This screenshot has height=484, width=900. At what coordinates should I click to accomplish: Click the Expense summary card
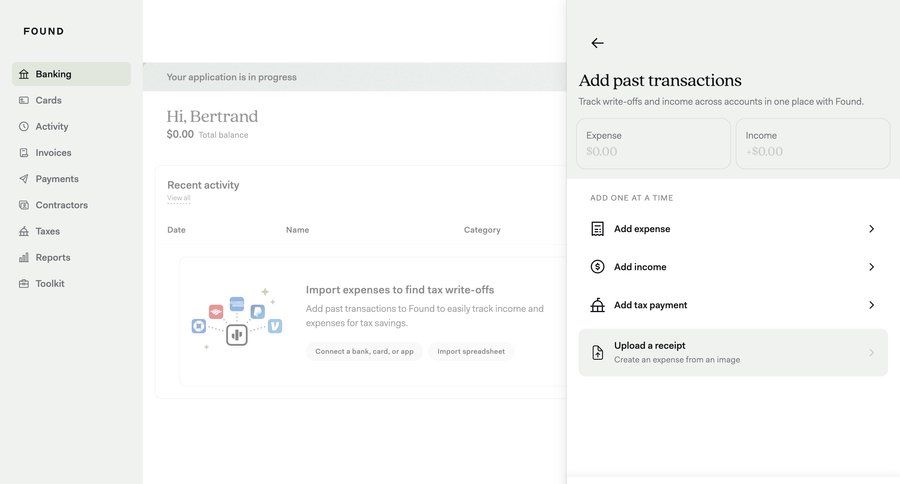click(x=653, y=144)
